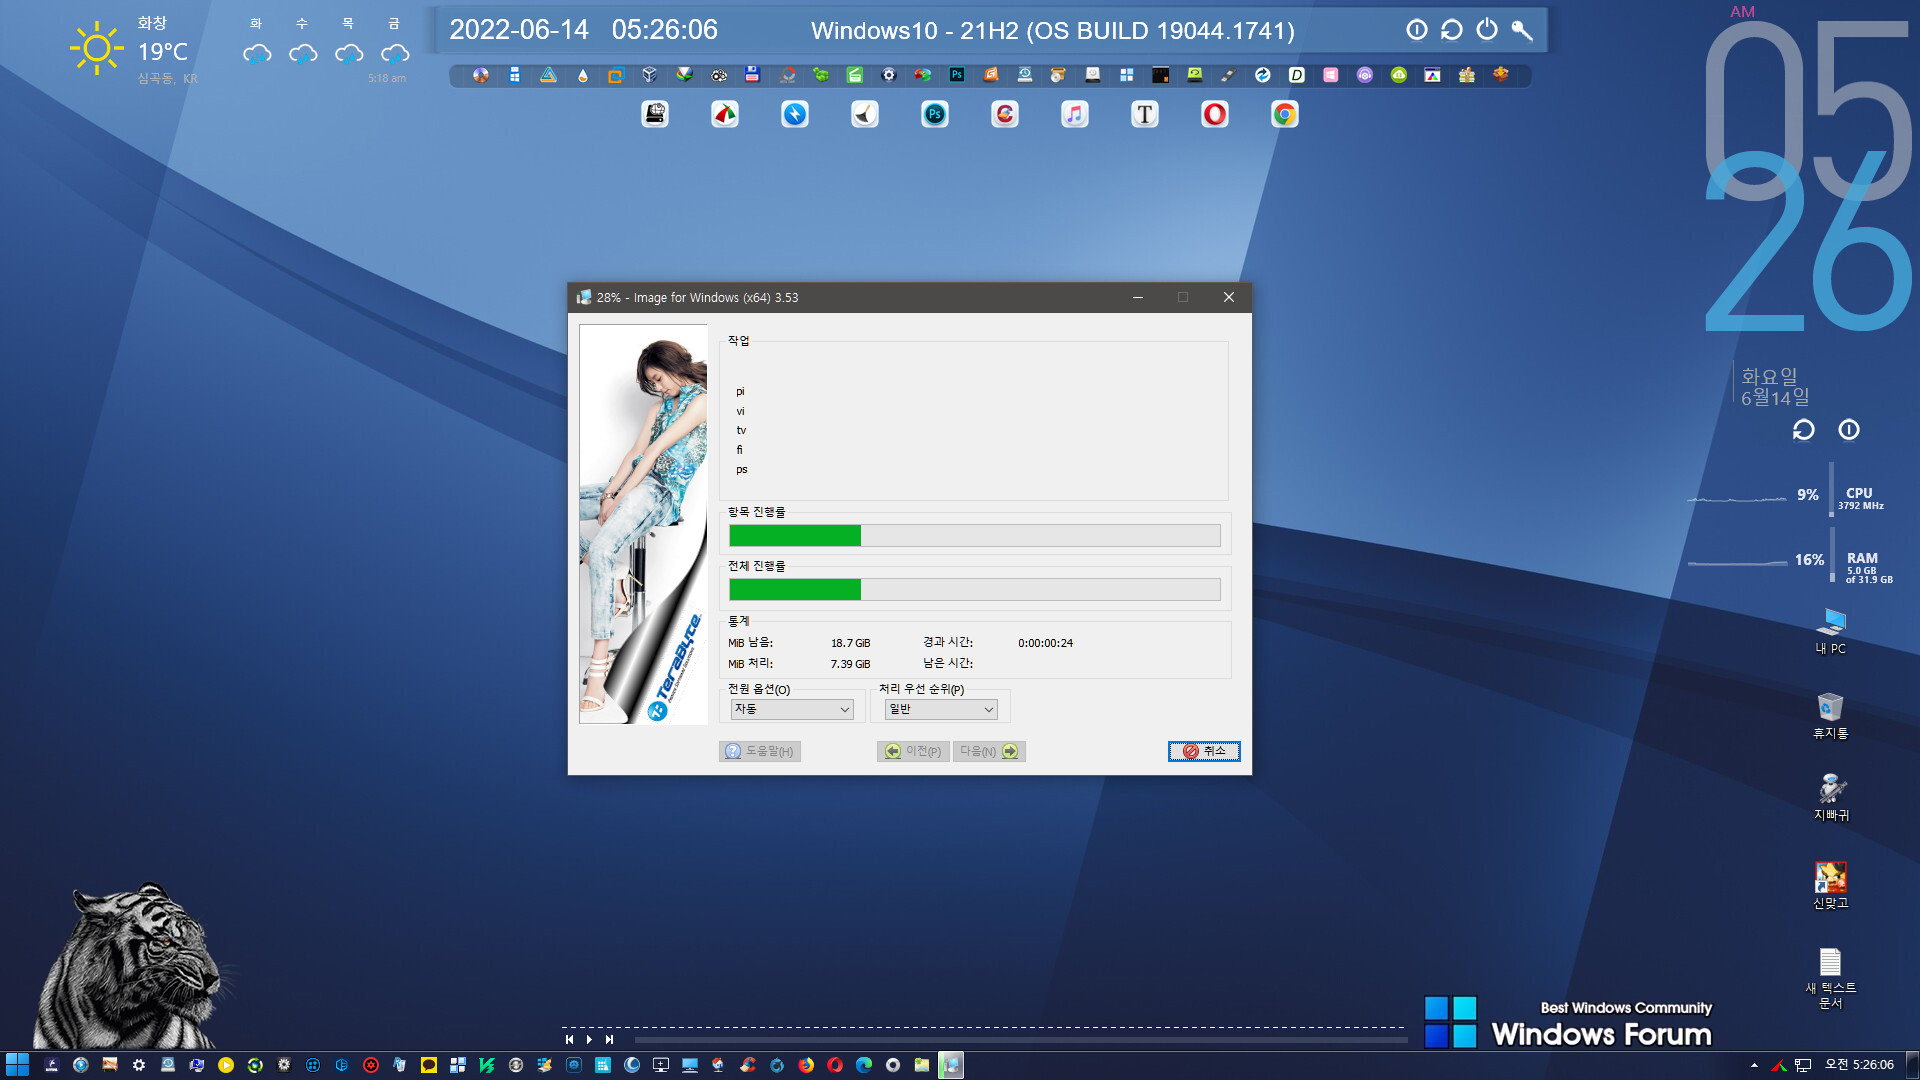Open the Music app dock icon

[1075, 114]
